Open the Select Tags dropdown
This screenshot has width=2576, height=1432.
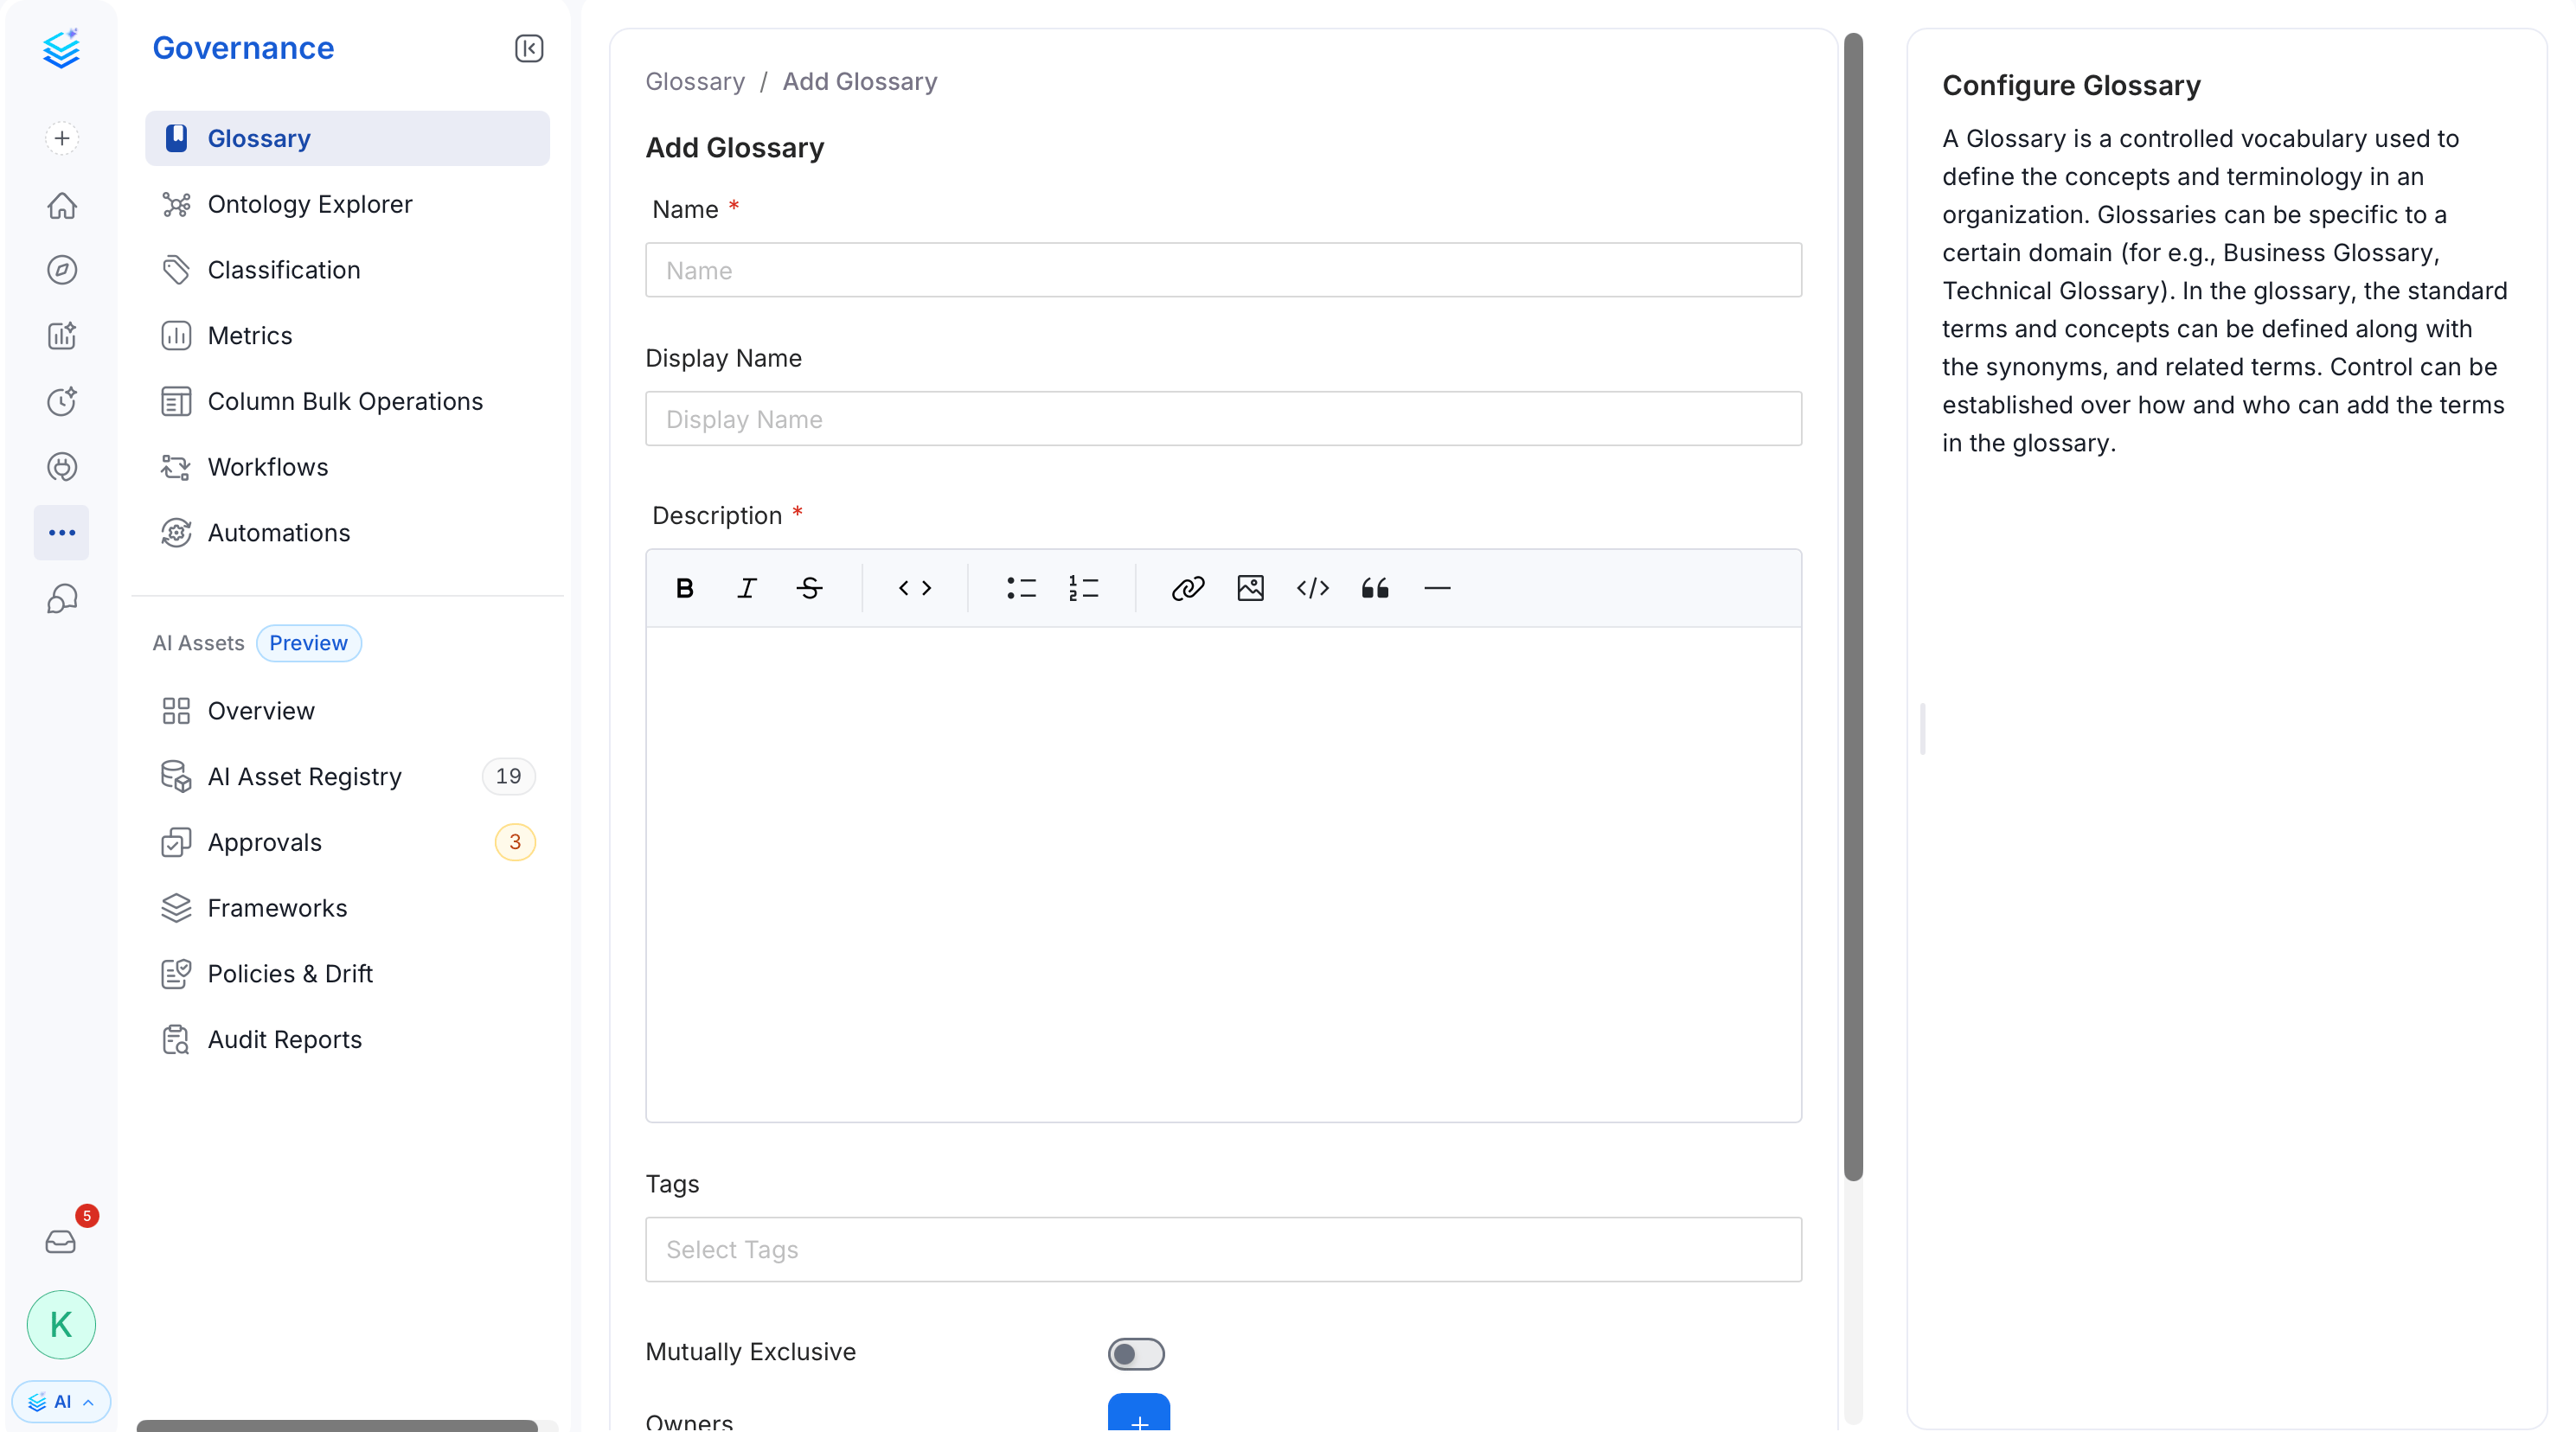tap(1223, 1249)
